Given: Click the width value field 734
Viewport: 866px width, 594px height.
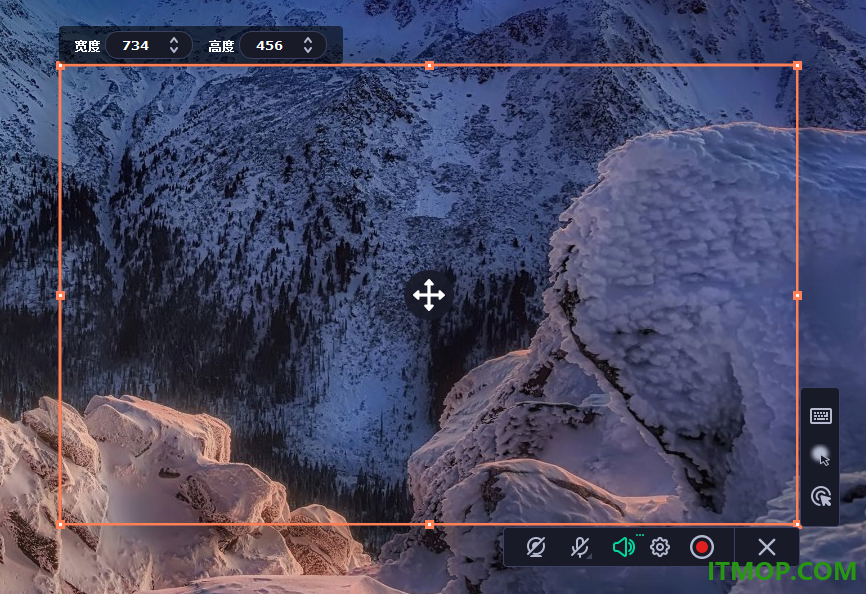Looking at the screenshot, I should pos(135,45).
